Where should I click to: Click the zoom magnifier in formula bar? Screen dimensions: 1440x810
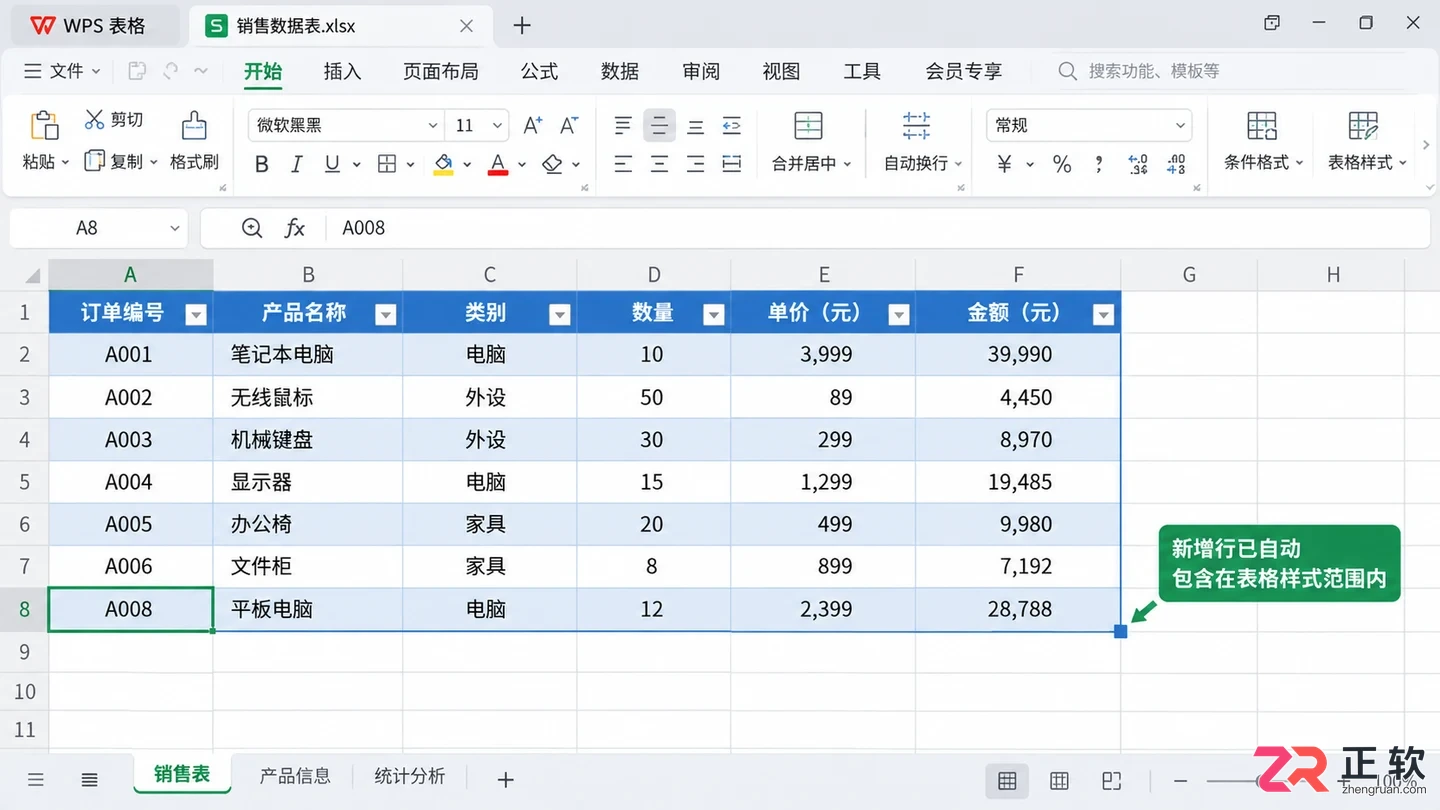tap(252, 228)
